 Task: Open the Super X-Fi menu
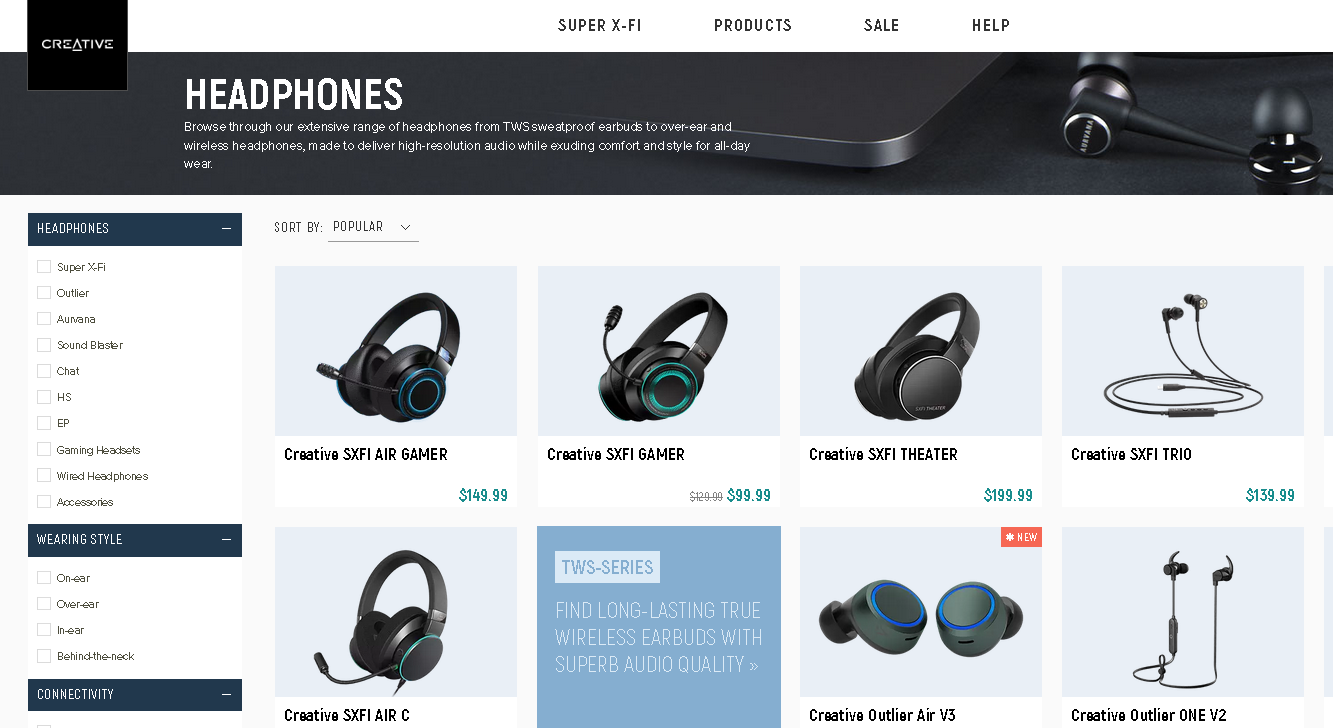[x=600, y=26]
